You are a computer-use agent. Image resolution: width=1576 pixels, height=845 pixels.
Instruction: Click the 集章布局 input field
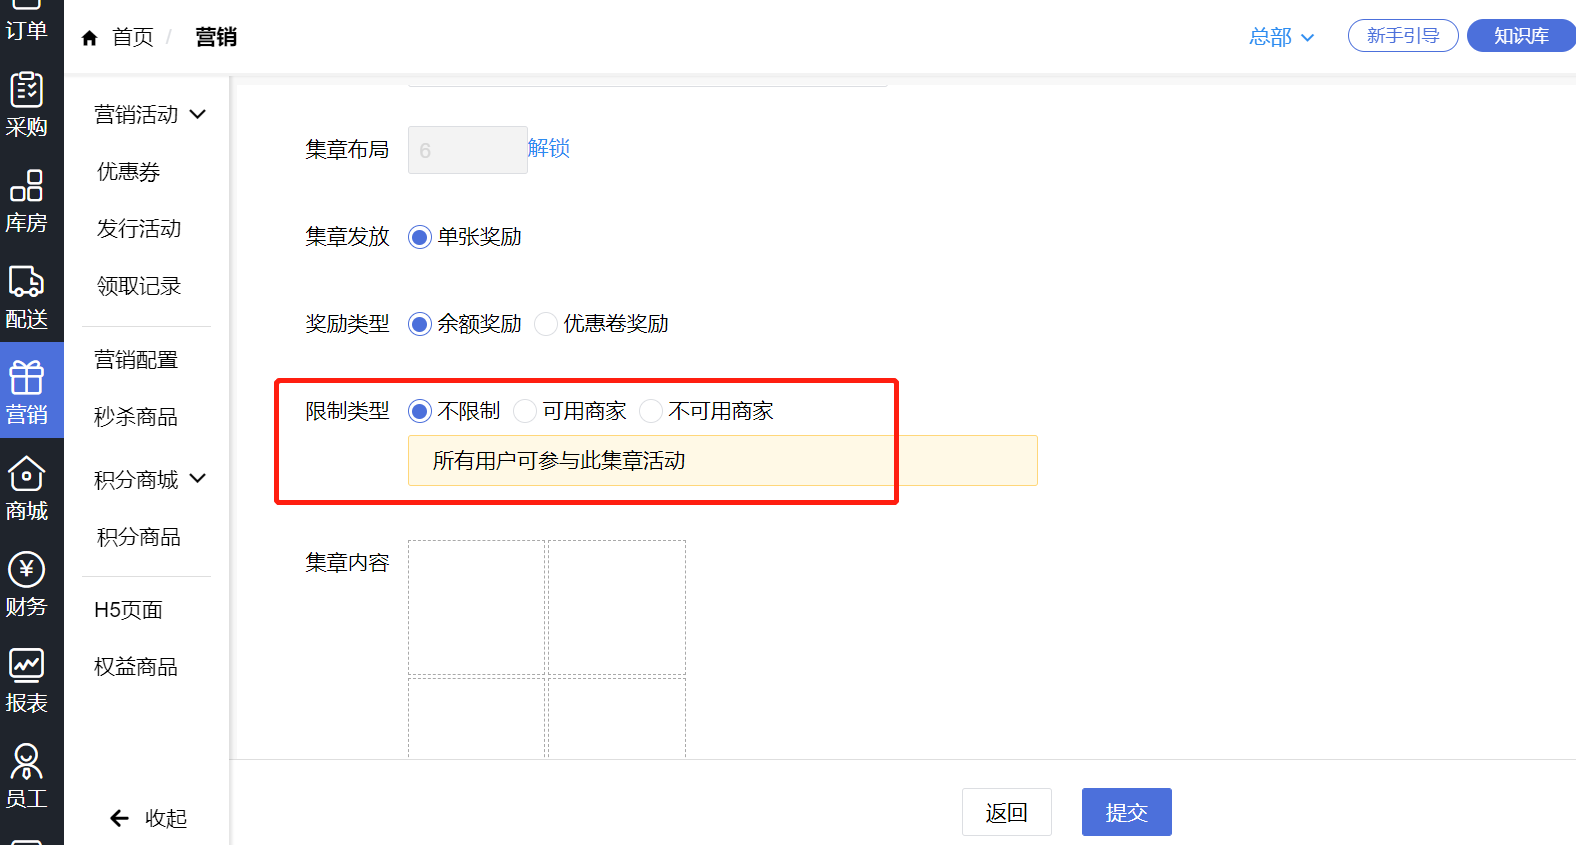pos(467,150)
